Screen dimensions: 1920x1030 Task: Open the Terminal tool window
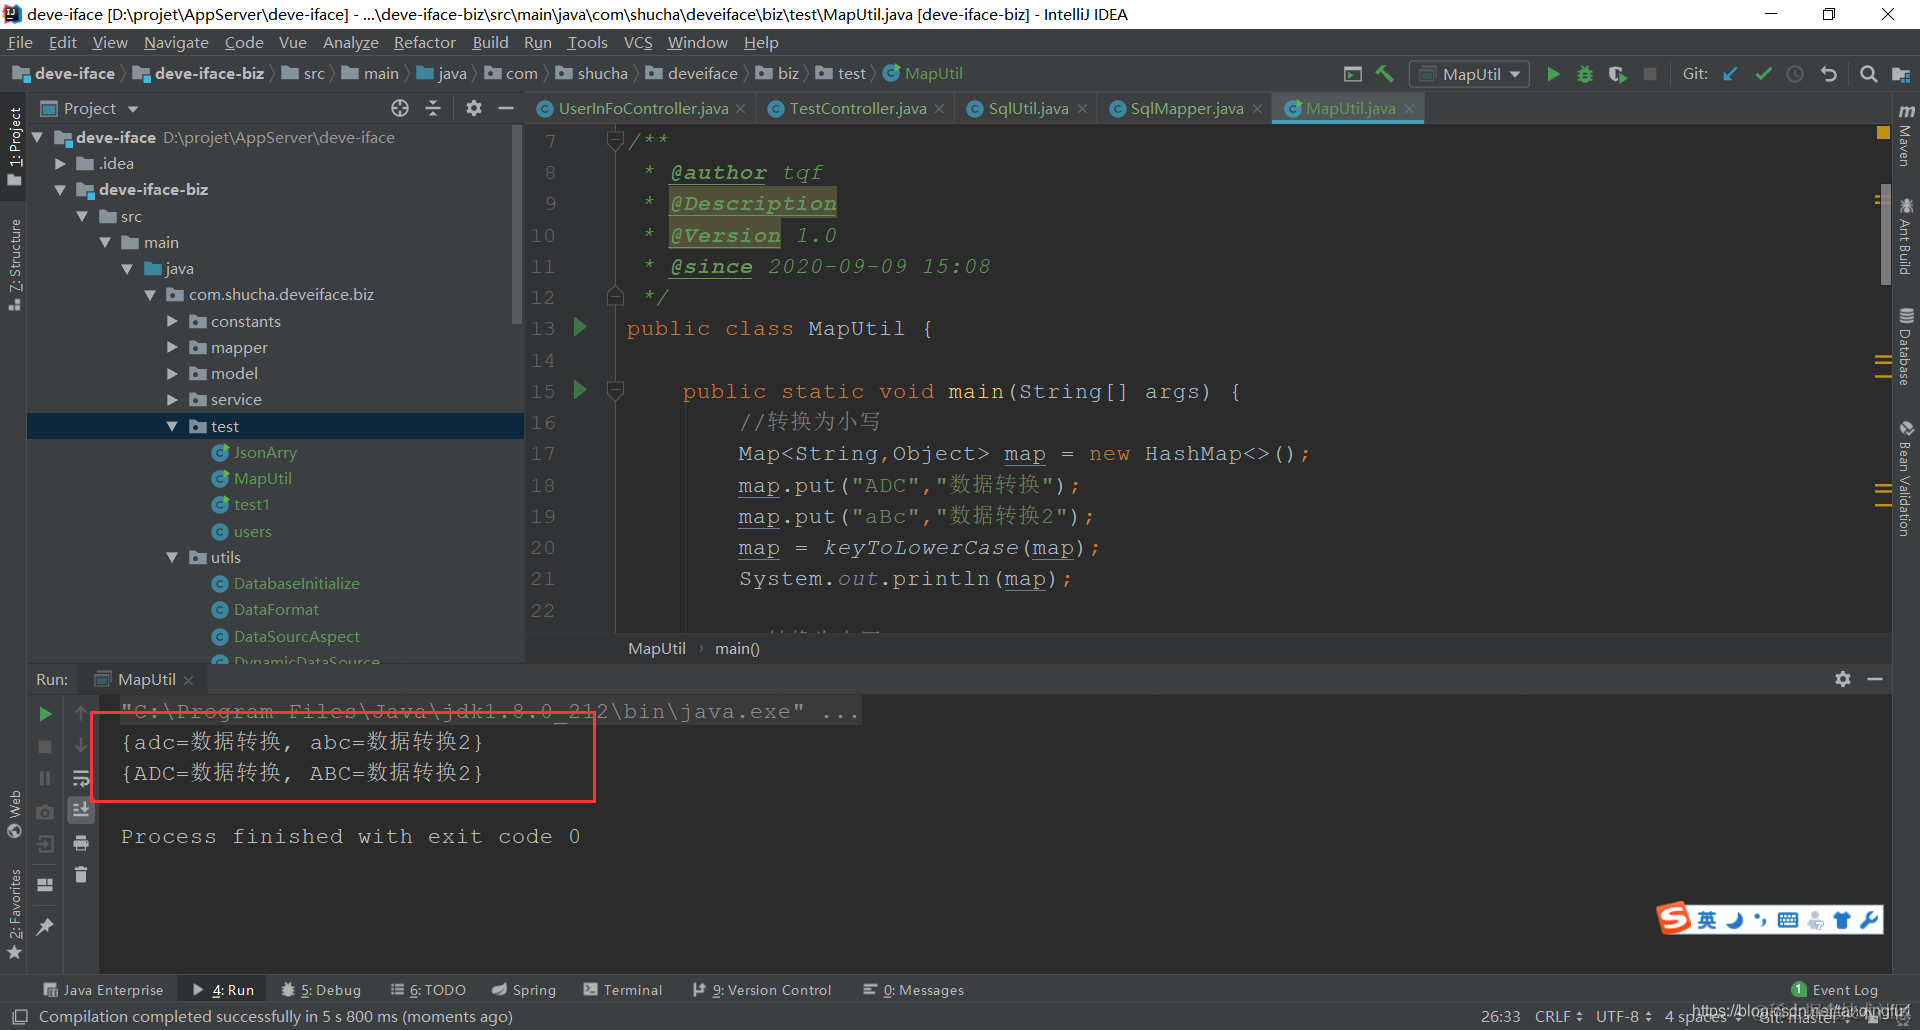pyautogui.click(x=623, y=990)
